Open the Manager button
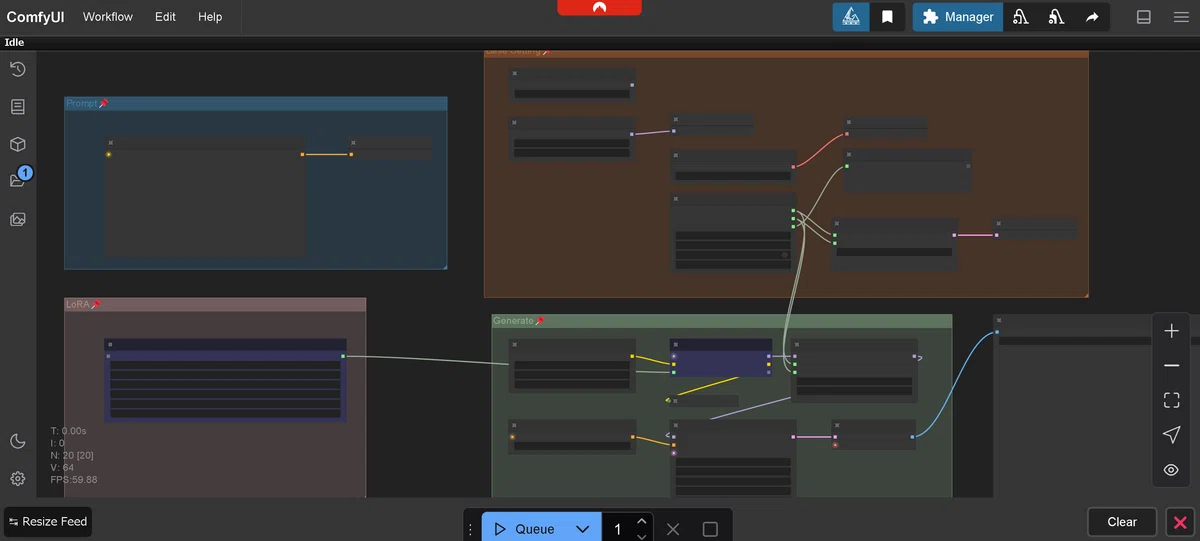The height and width of the screenshot is (541, 1200). coord(958,17)
